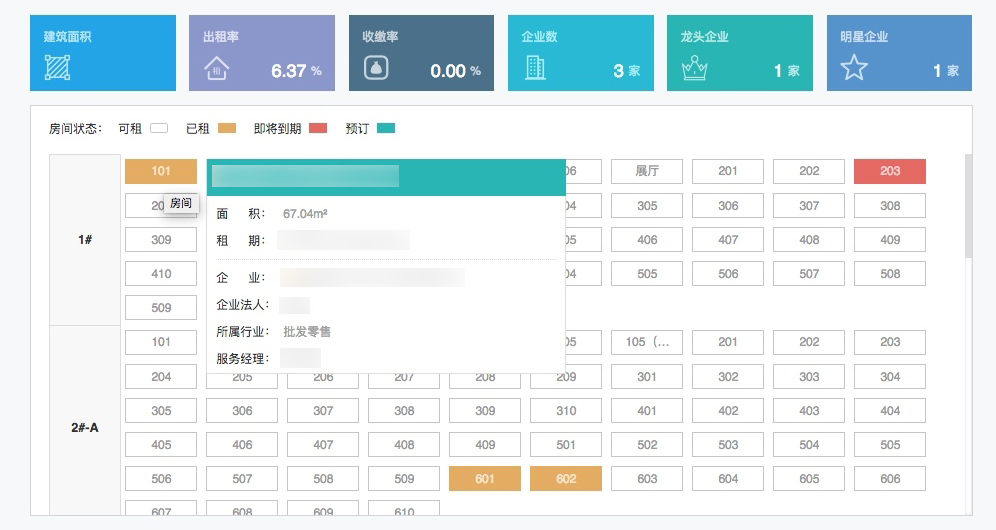Click the star icon in 明星企业 card
This screenshot has height=530, width=996.
point(853,68)
